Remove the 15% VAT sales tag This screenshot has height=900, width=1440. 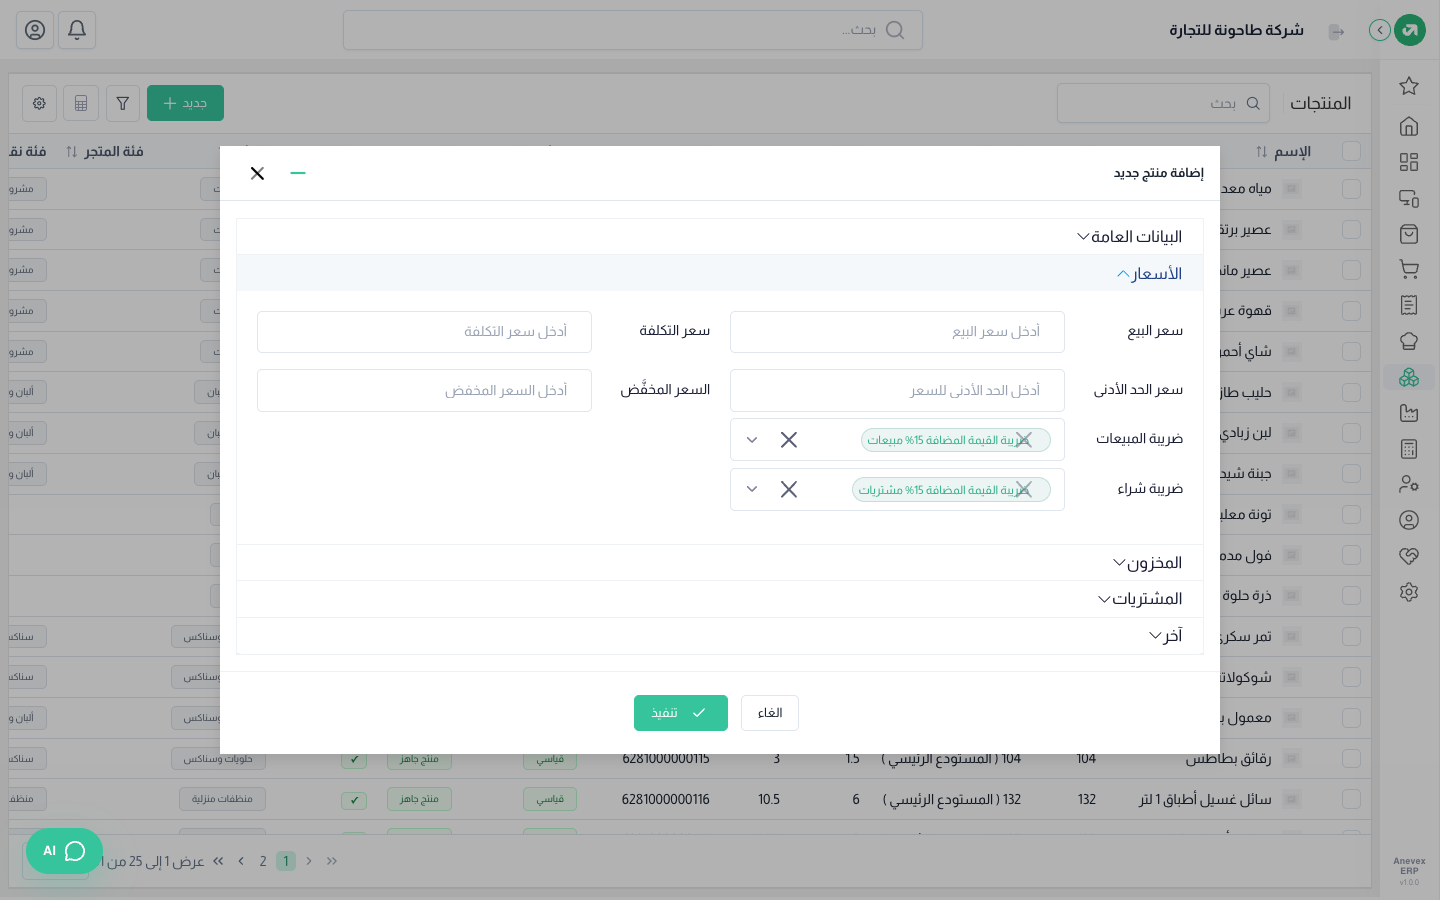pyautogui.click(x=1023, y=440)
